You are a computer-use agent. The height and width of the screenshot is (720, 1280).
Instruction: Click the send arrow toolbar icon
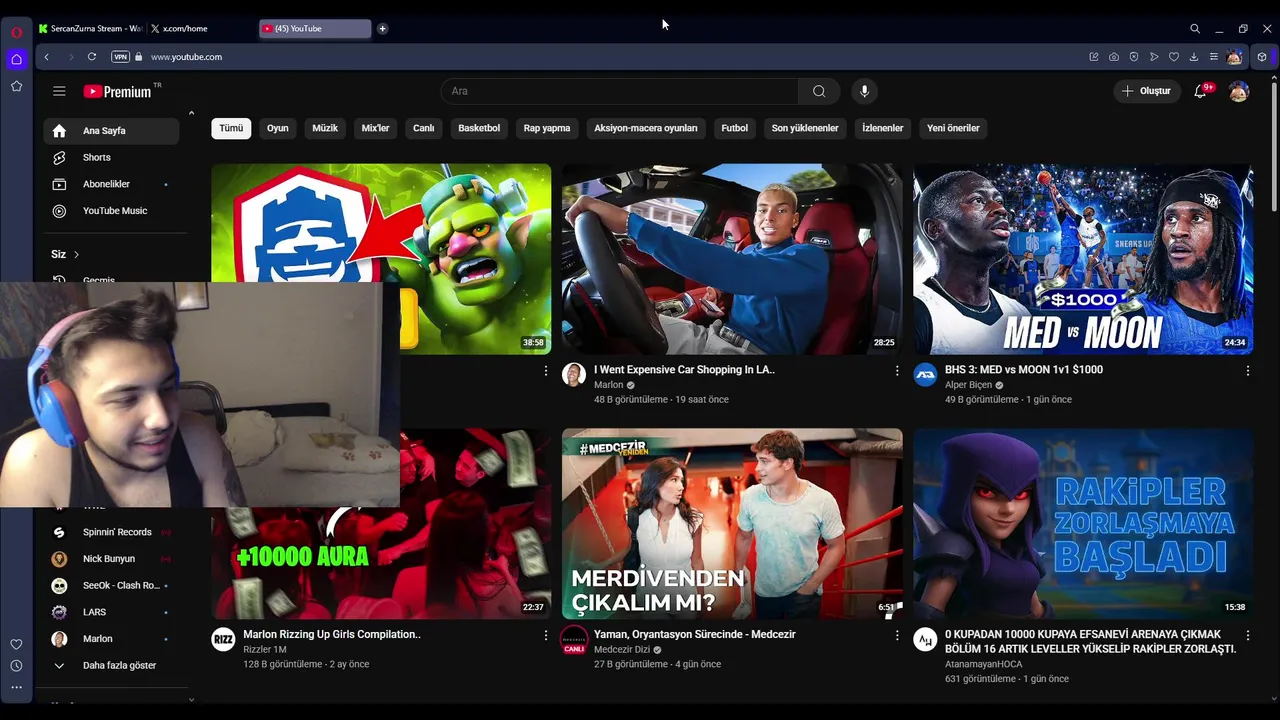1154,57
